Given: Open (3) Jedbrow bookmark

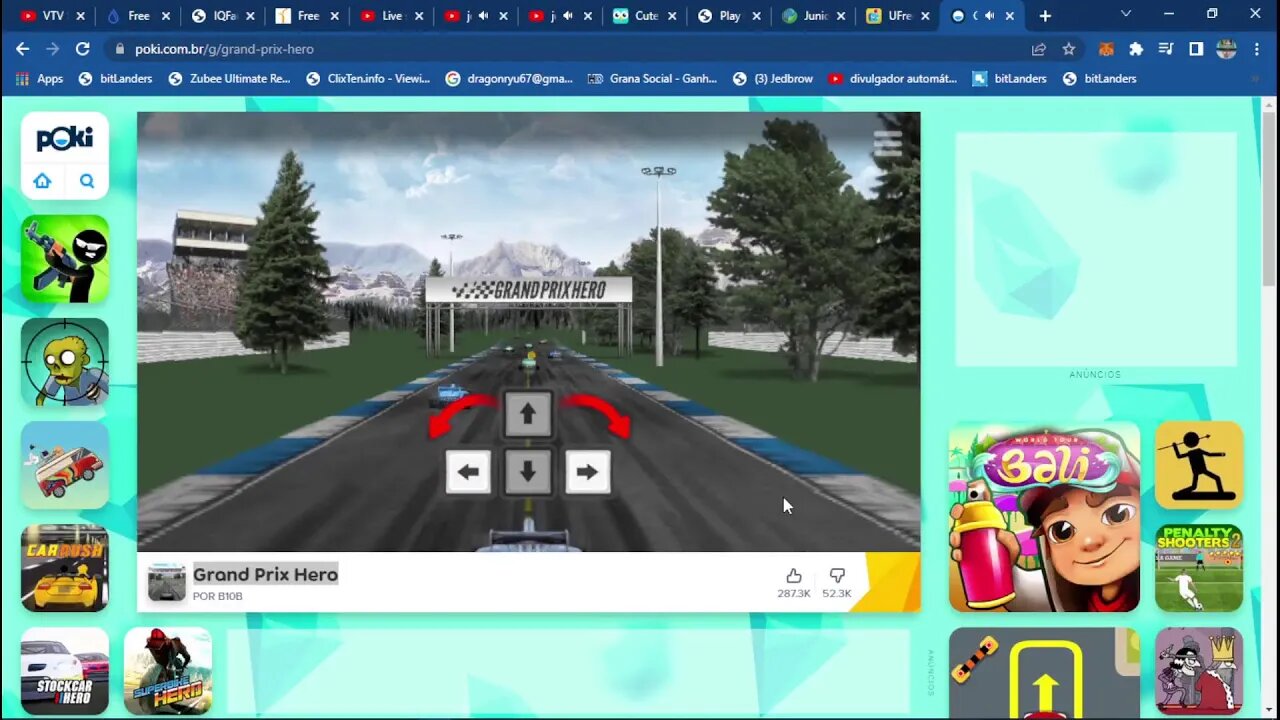Looking at the screenshot, I should coord(773,79).
